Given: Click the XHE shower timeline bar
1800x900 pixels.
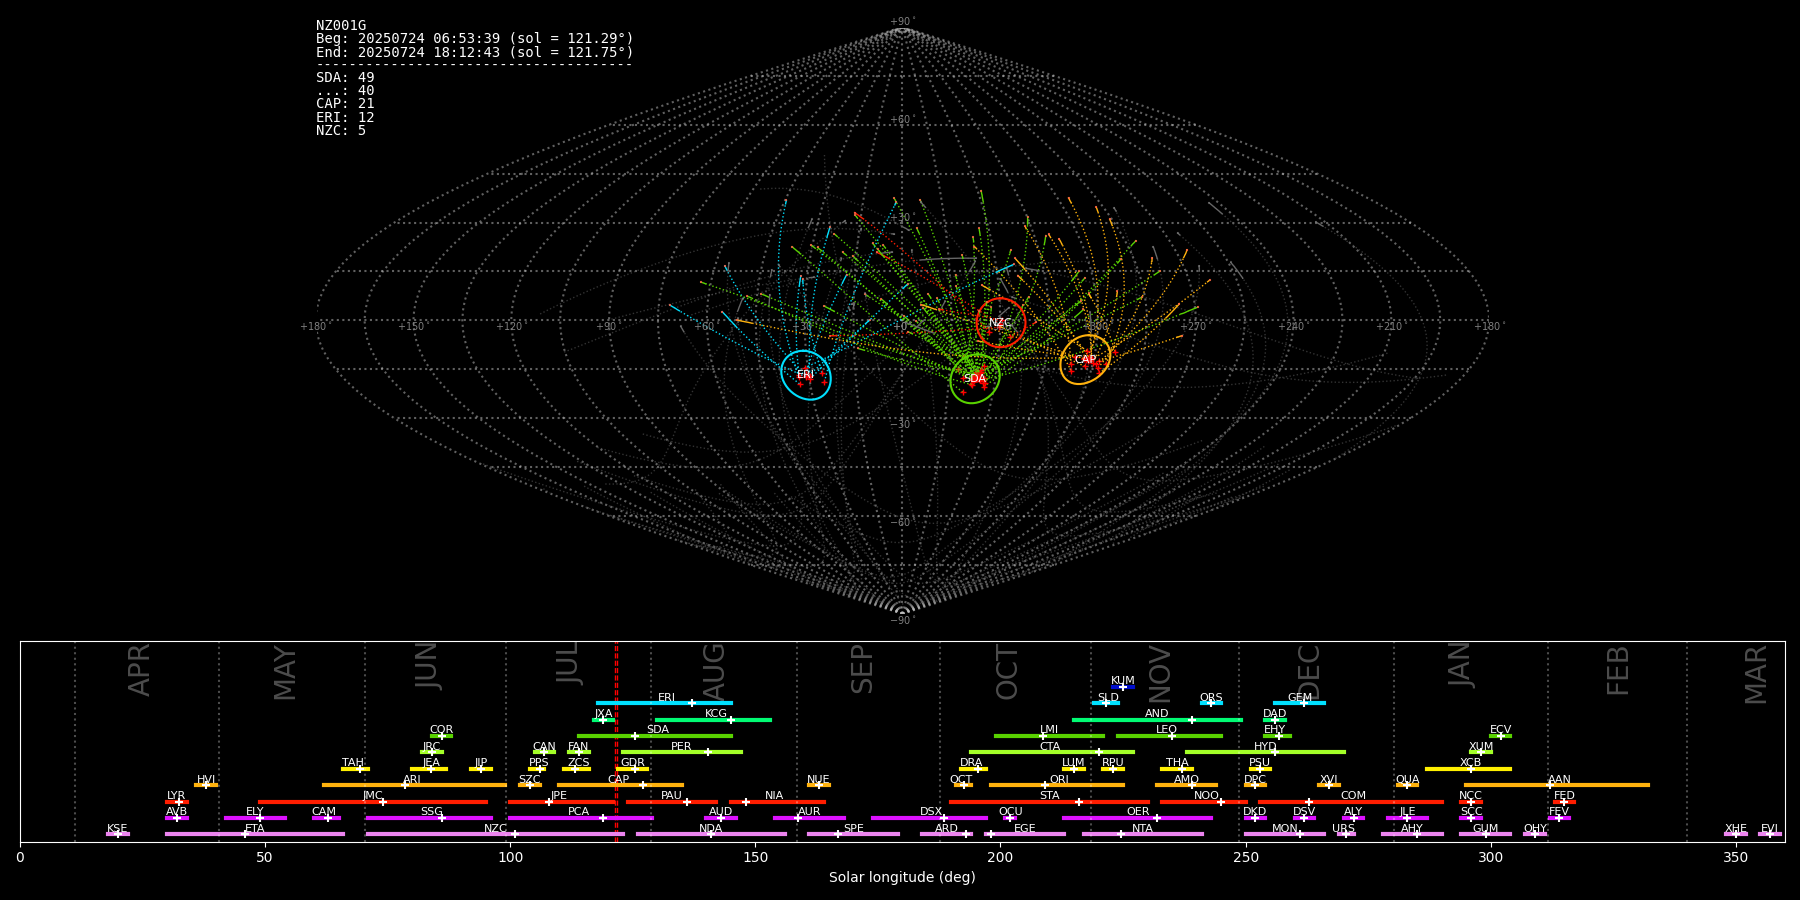Looking at the screenshot, I should tap(1736, 834).
